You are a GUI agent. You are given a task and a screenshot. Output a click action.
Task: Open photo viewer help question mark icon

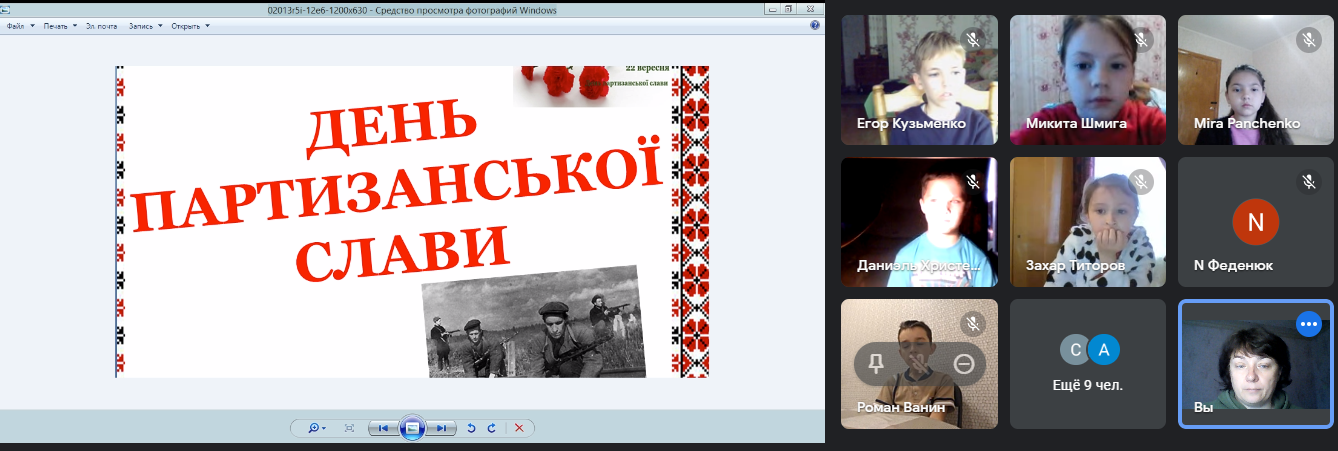click(815, 26)
